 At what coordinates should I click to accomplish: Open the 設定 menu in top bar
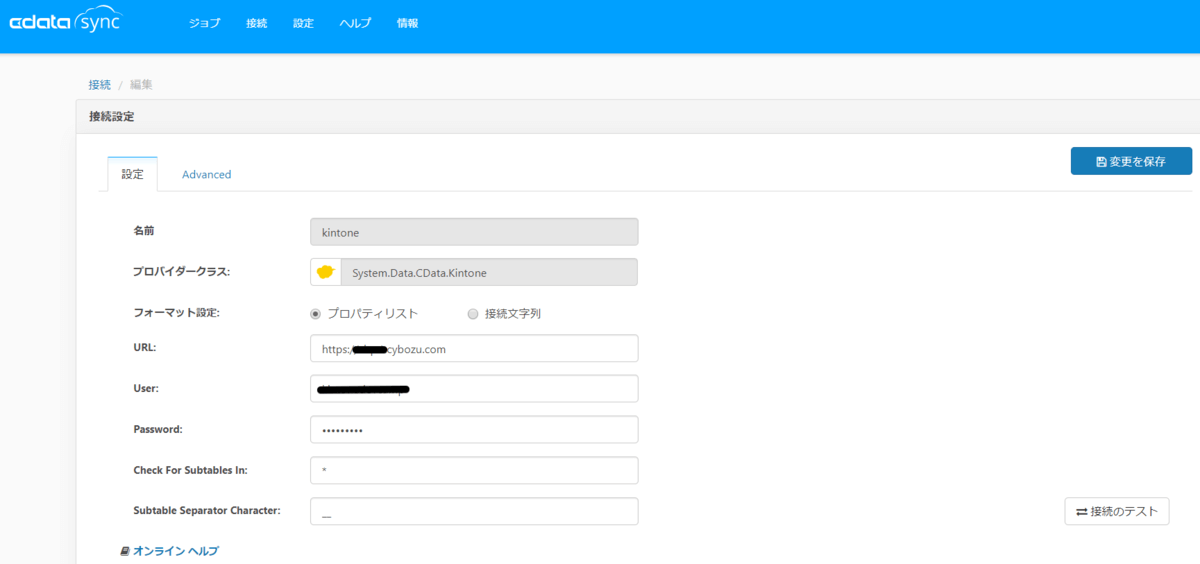(x=303, y=23)
